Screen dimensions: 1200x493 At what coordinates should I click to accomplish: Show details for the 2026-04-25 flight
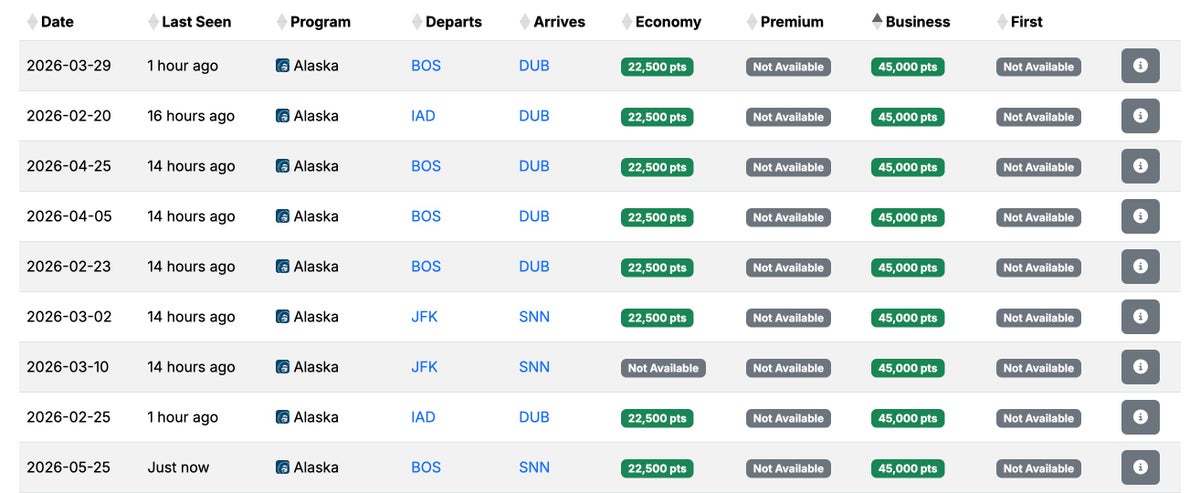tap(1140, 166)
